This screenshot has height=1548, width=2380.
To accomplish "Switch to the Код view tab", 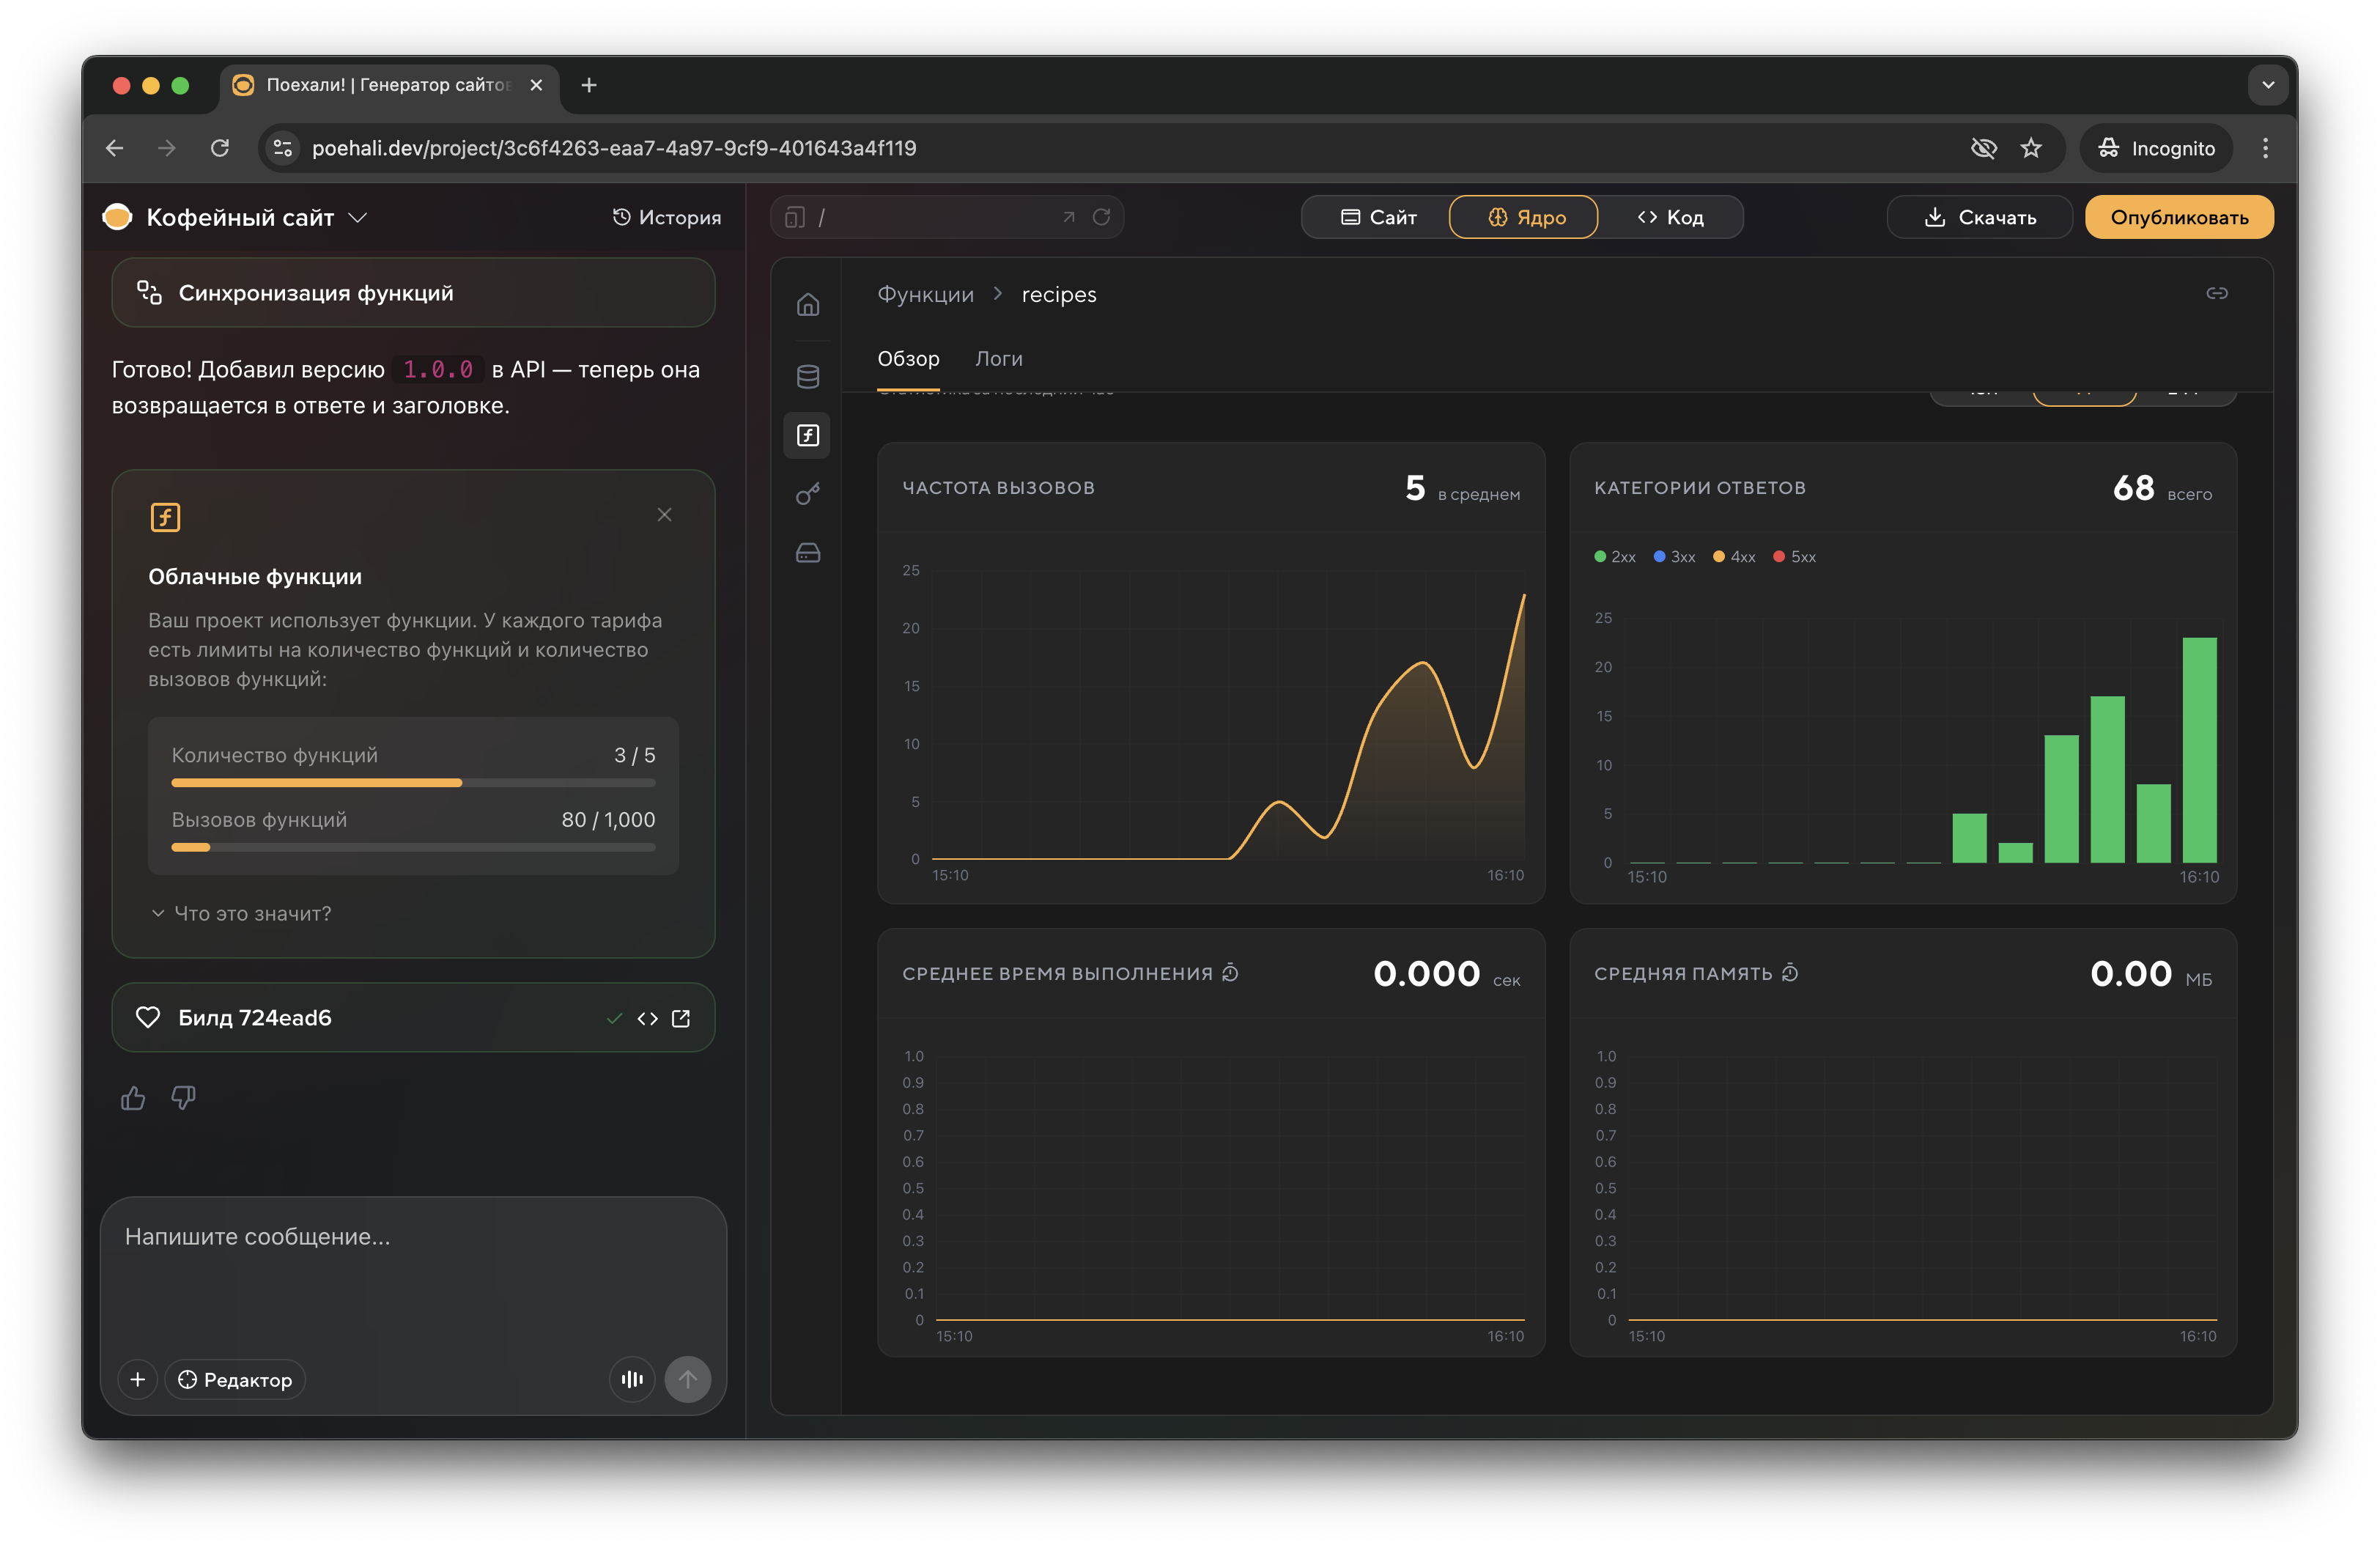I will [1670, 217].
